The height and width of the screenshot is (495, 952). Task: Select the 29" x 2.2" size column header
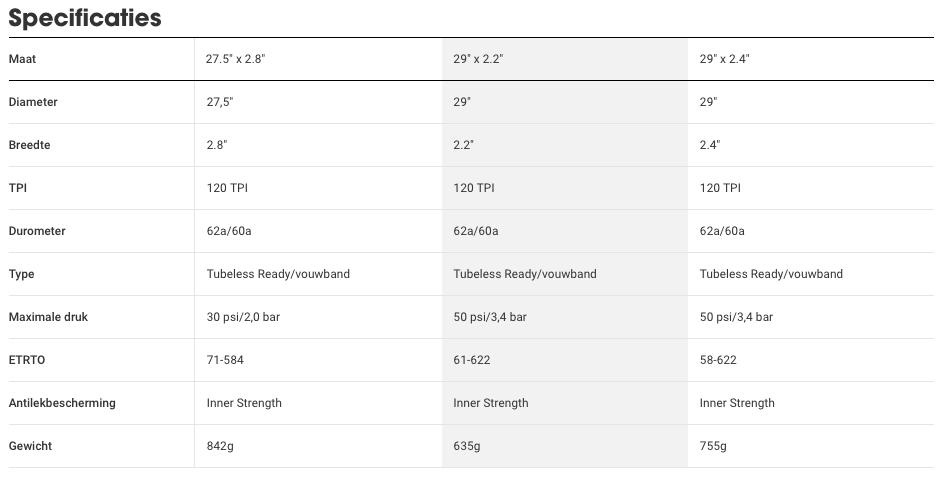click(x=478, y=59)
